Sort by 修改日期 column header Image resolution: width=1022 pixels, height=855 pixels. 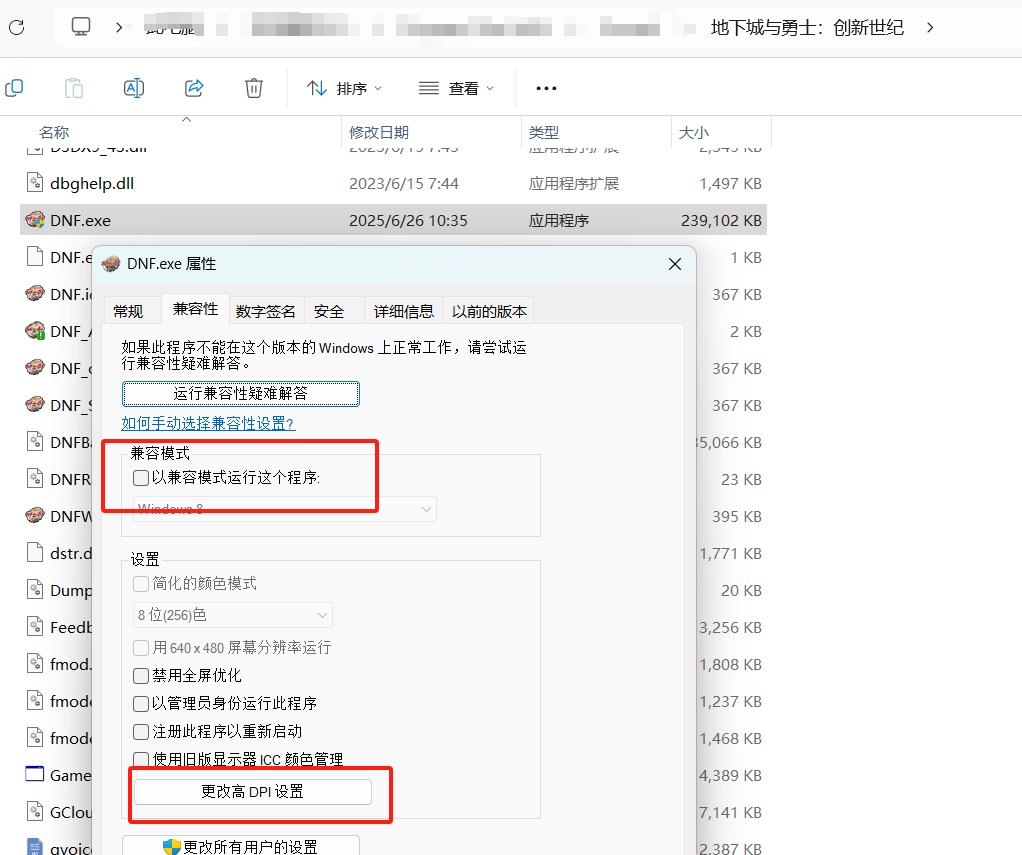[x=379, y=132]
